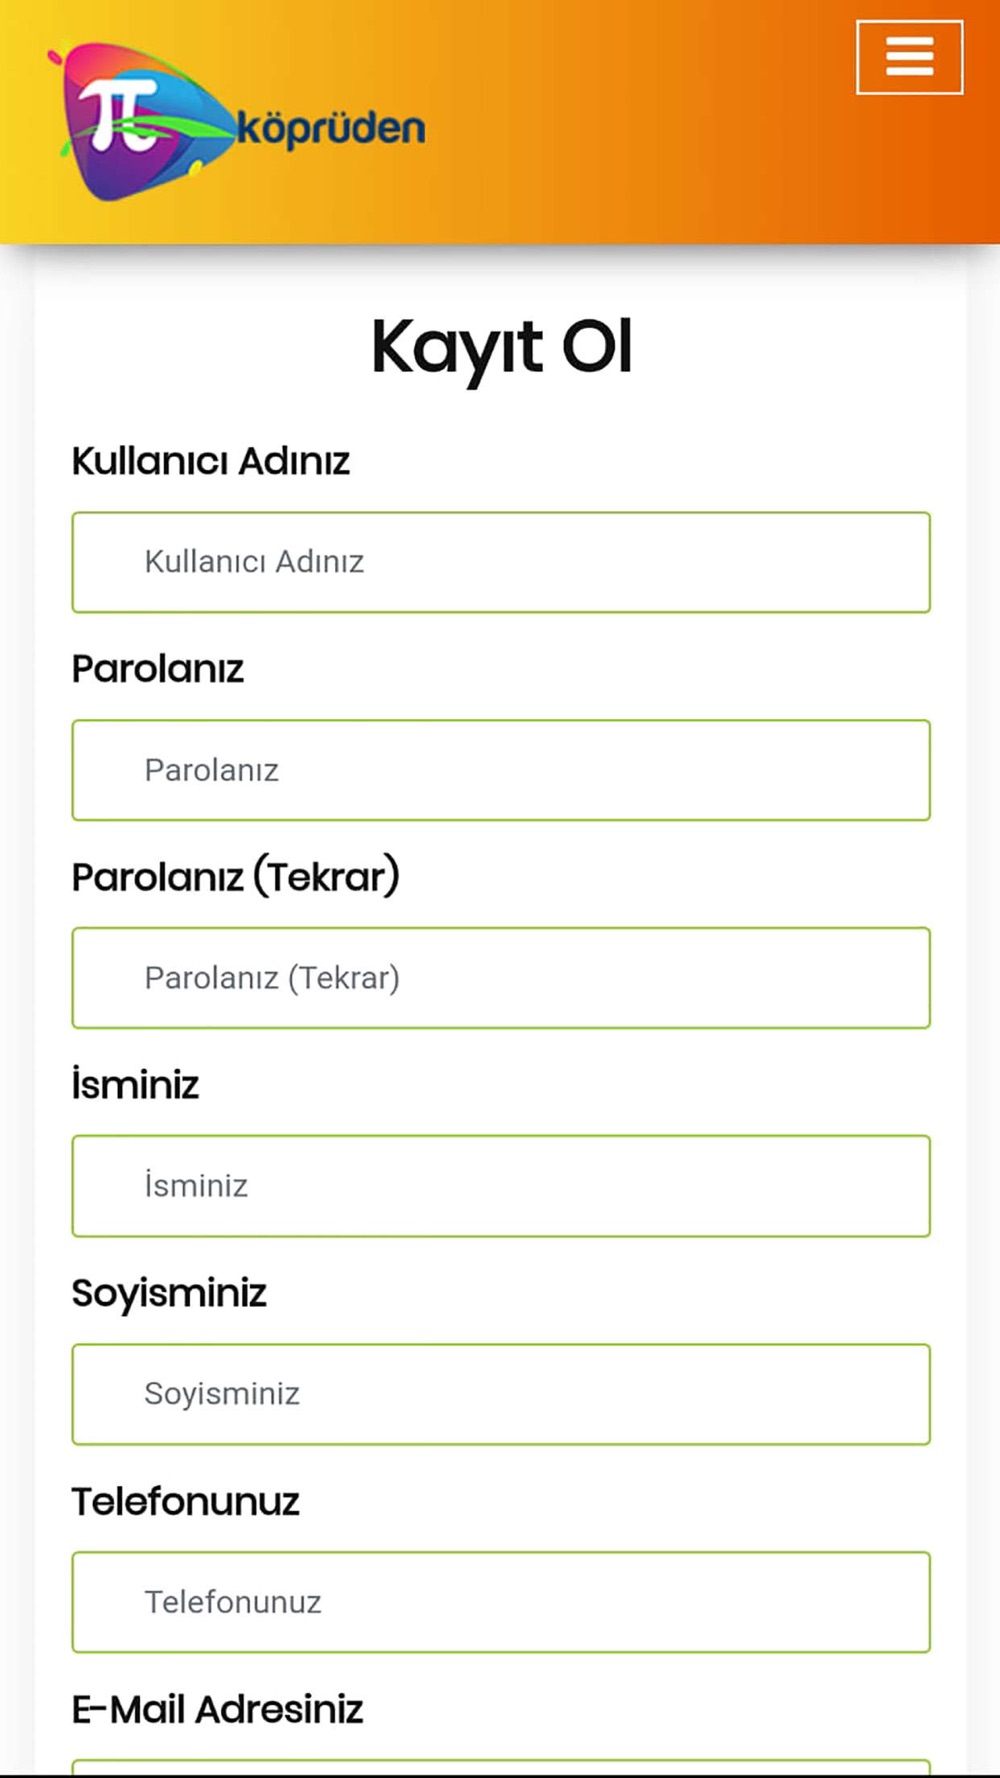Click the Kayıt Ol page heading
This screenshot has height=1778, width=1000.
[x=501, y=348]
